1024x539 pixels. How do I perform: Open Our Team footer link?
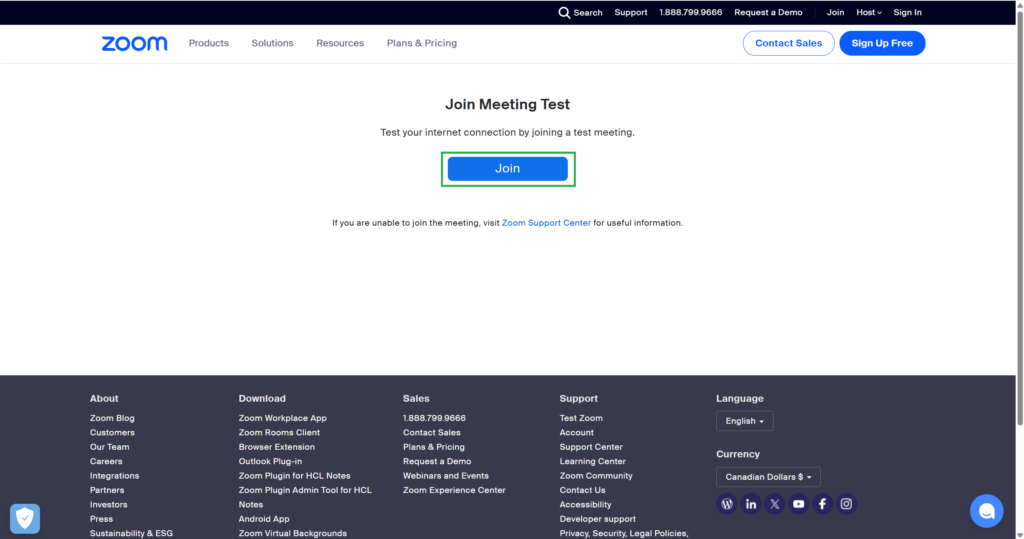pos(110,447)
